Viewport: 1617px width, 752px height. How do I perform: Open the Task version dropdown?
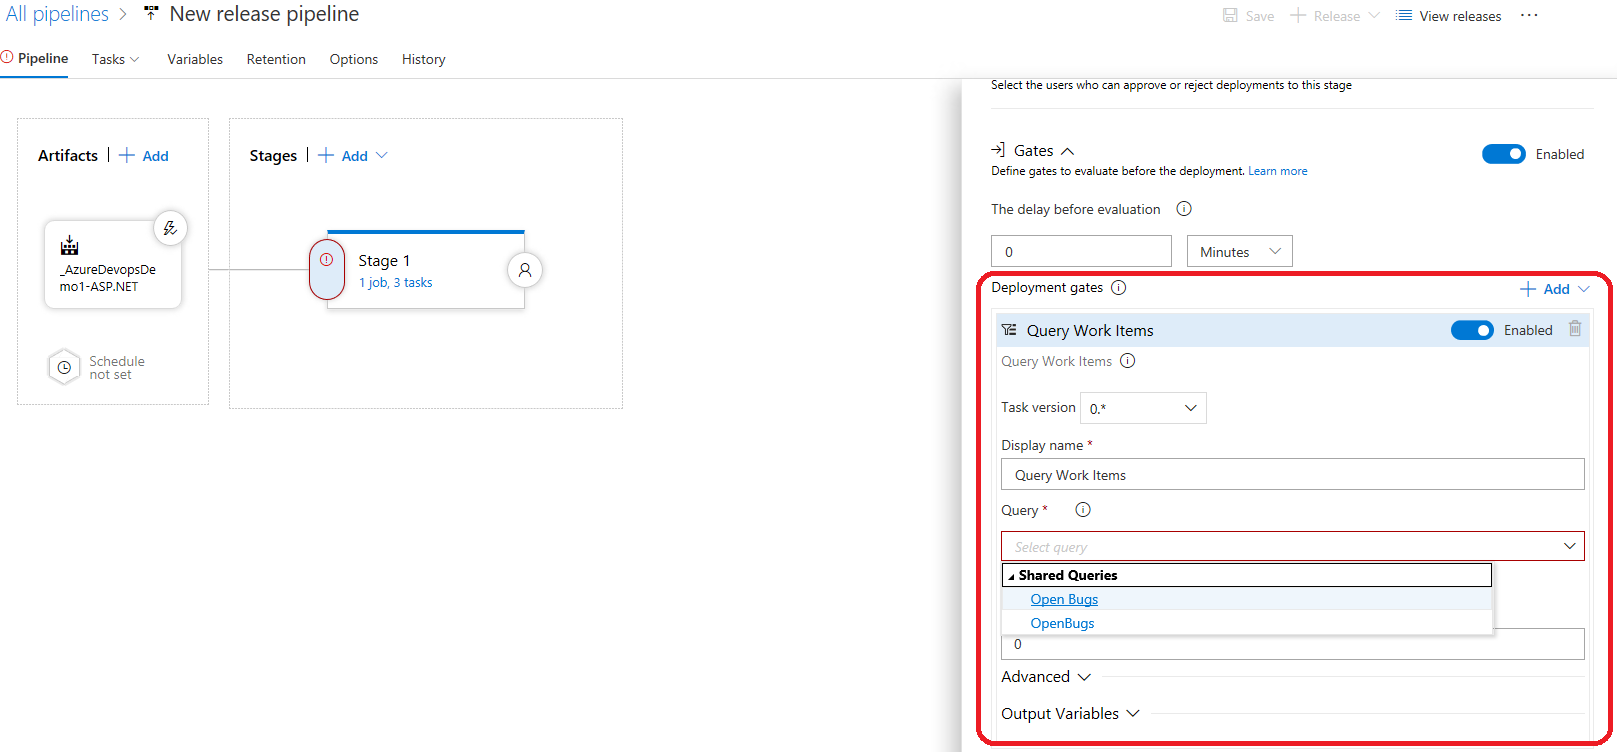tap(1143, 408)
